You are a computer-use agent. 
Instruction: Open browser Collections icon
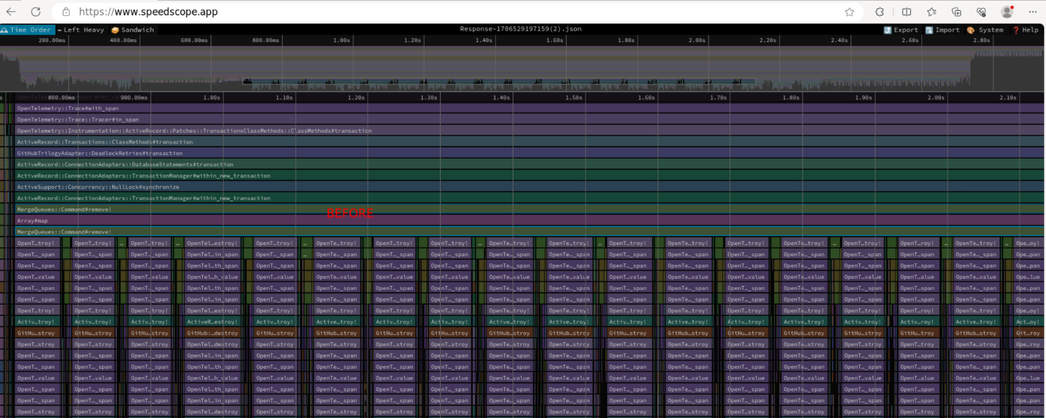(956, 12)
